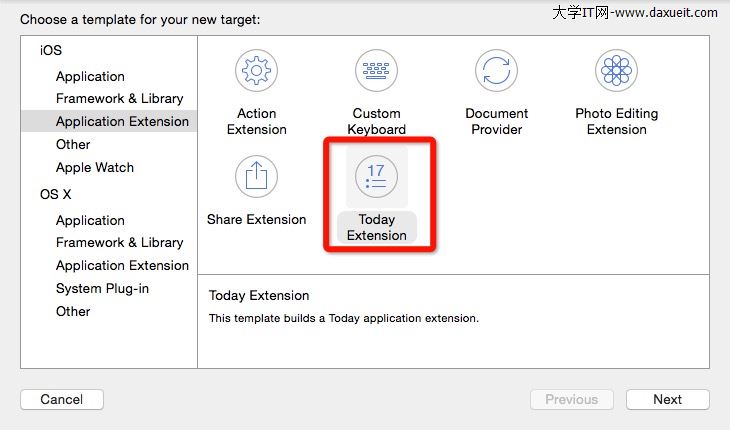
Task: Open the System Plug-in category
Action: (102, 288)
